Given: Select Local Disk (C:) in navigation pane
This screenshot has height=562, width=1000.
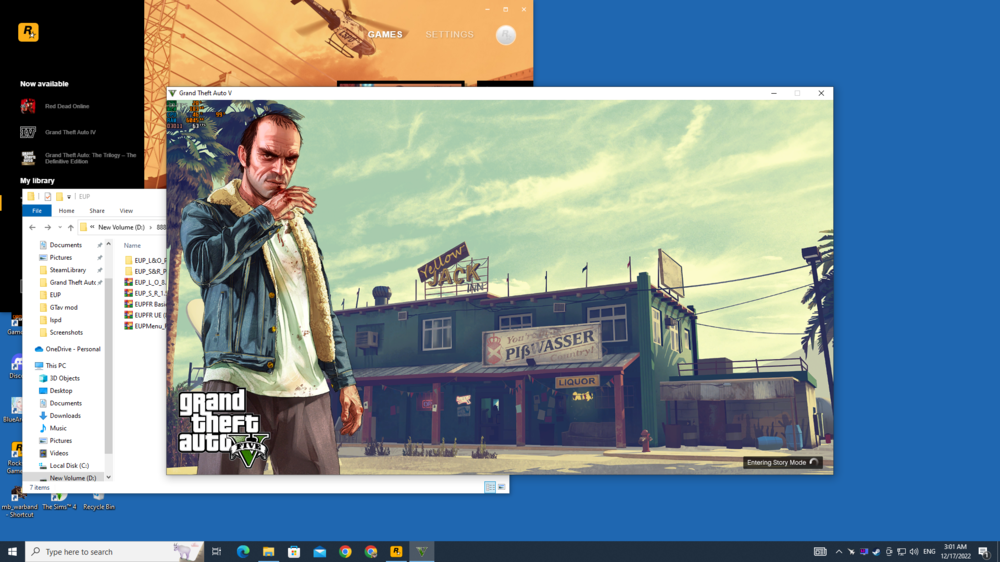Looking at the screenshot, I should click(x=69, y=466).
